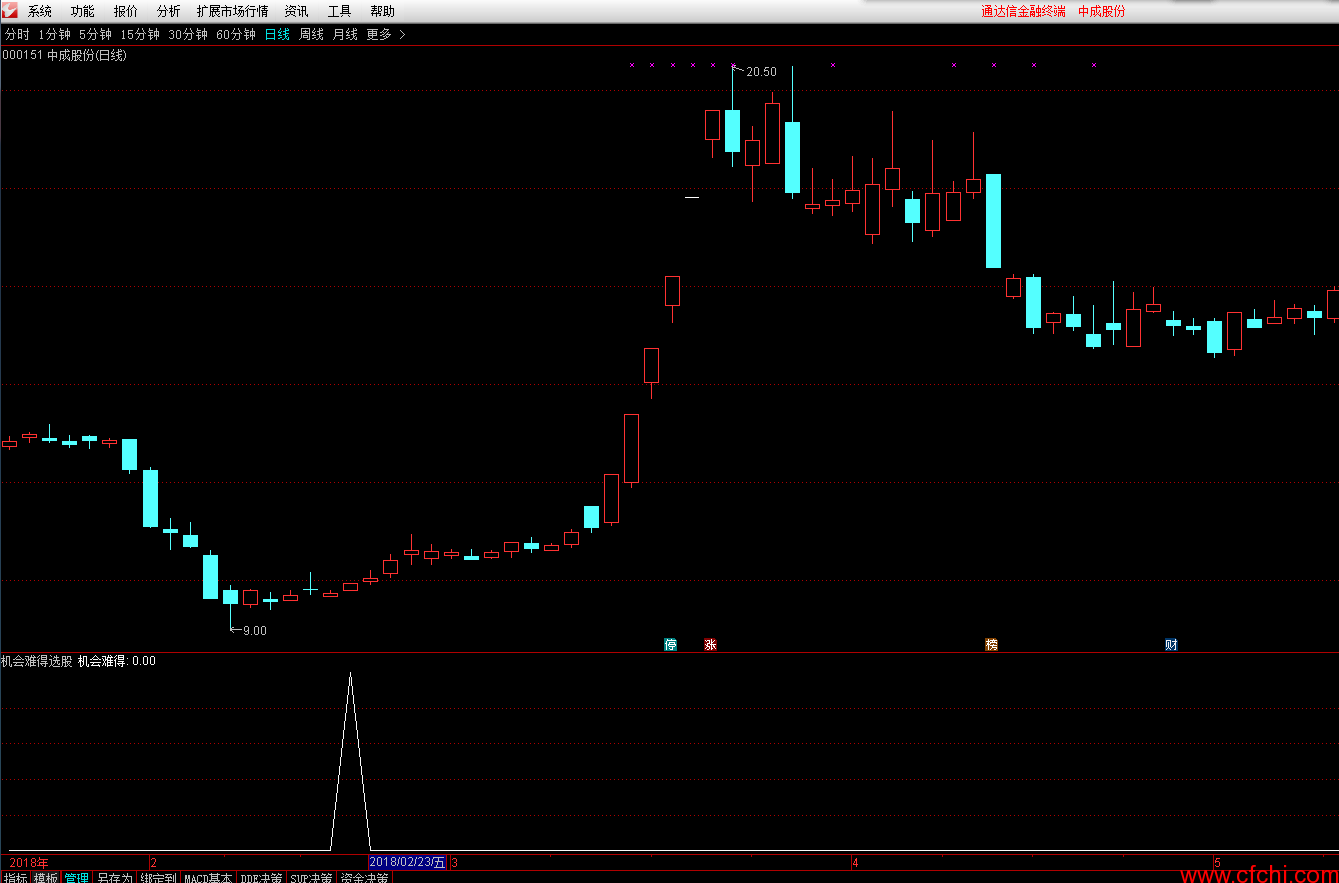The height and width of the screenshot is (883, 1339).
Task: Select the 管理 bottom tab
Action: tap(76, 877)
